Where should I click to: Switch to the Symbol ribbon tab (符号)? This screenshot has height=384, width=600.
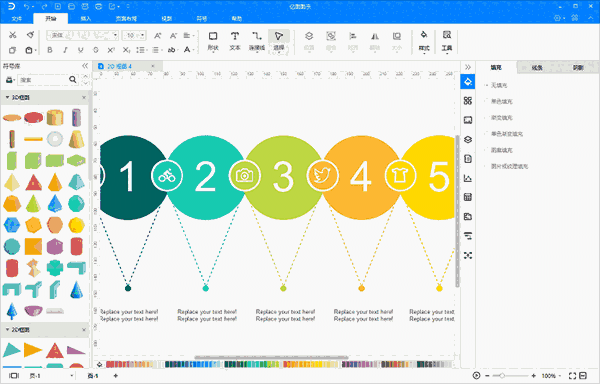202,18
